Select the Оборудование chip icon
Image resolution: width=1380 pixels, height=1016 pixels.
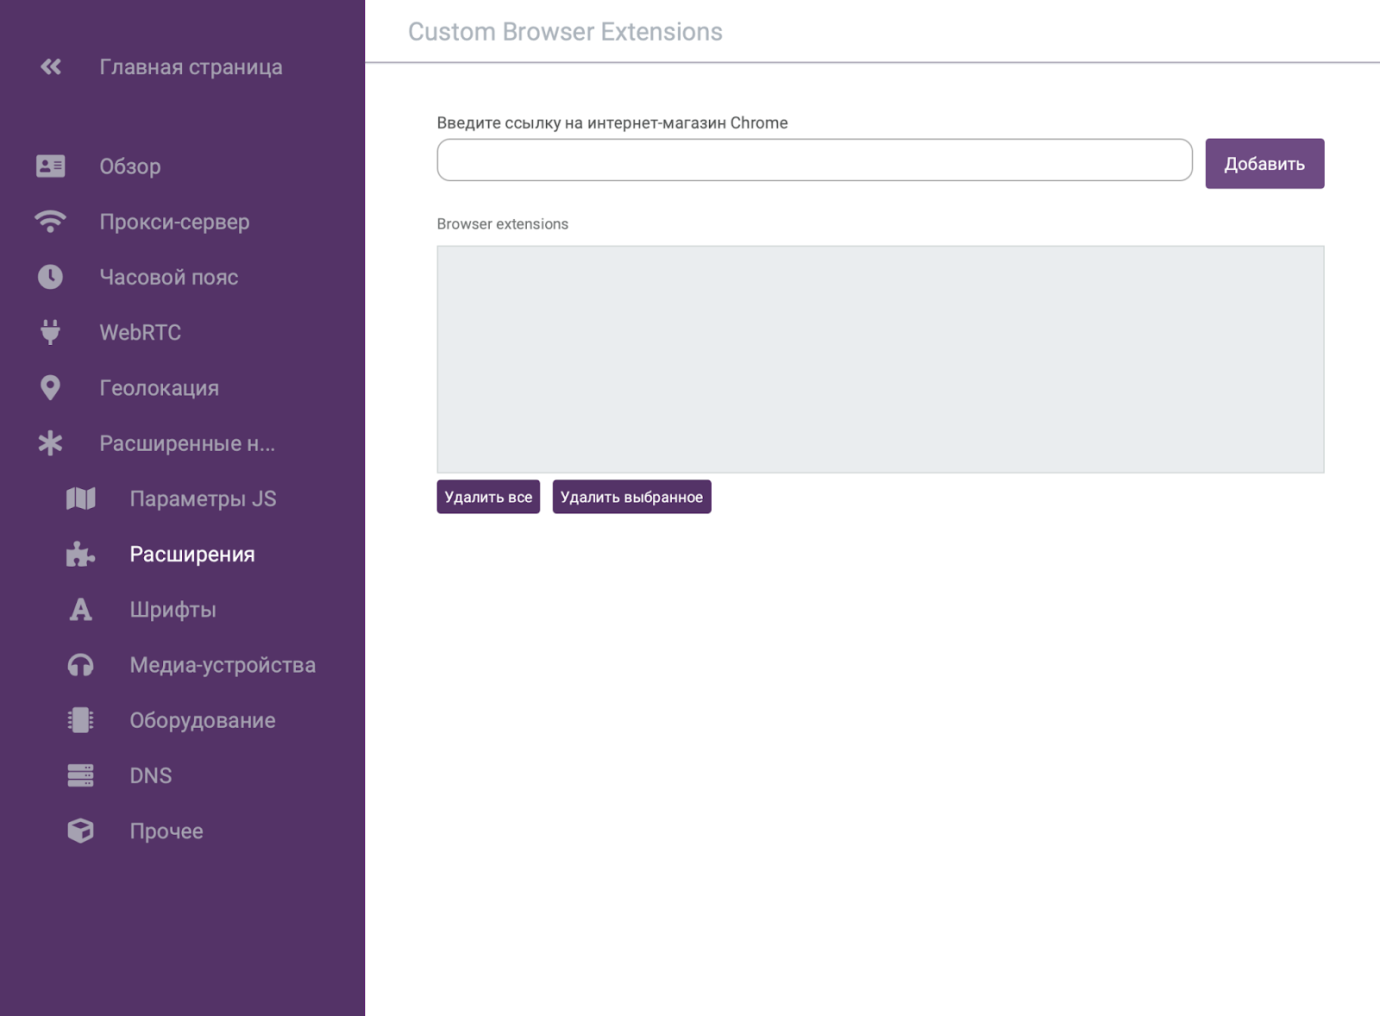80,720
